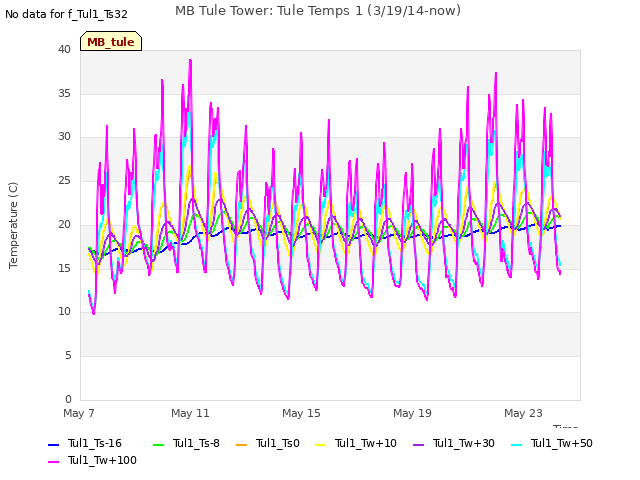Click the May 23 x-axis label

pyautogui.click(x=523, y=413)
